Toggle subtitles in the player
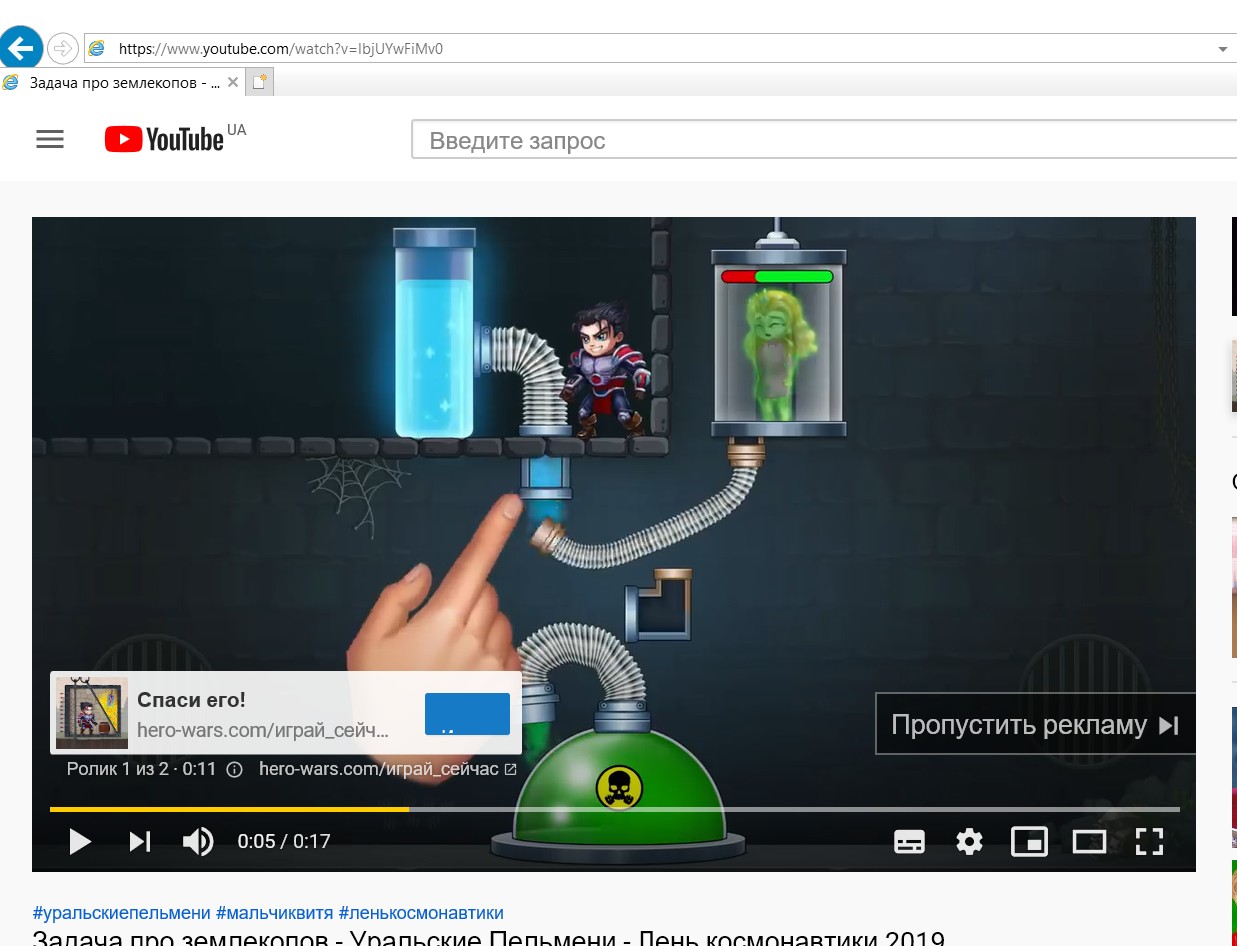 pos(909,841)
